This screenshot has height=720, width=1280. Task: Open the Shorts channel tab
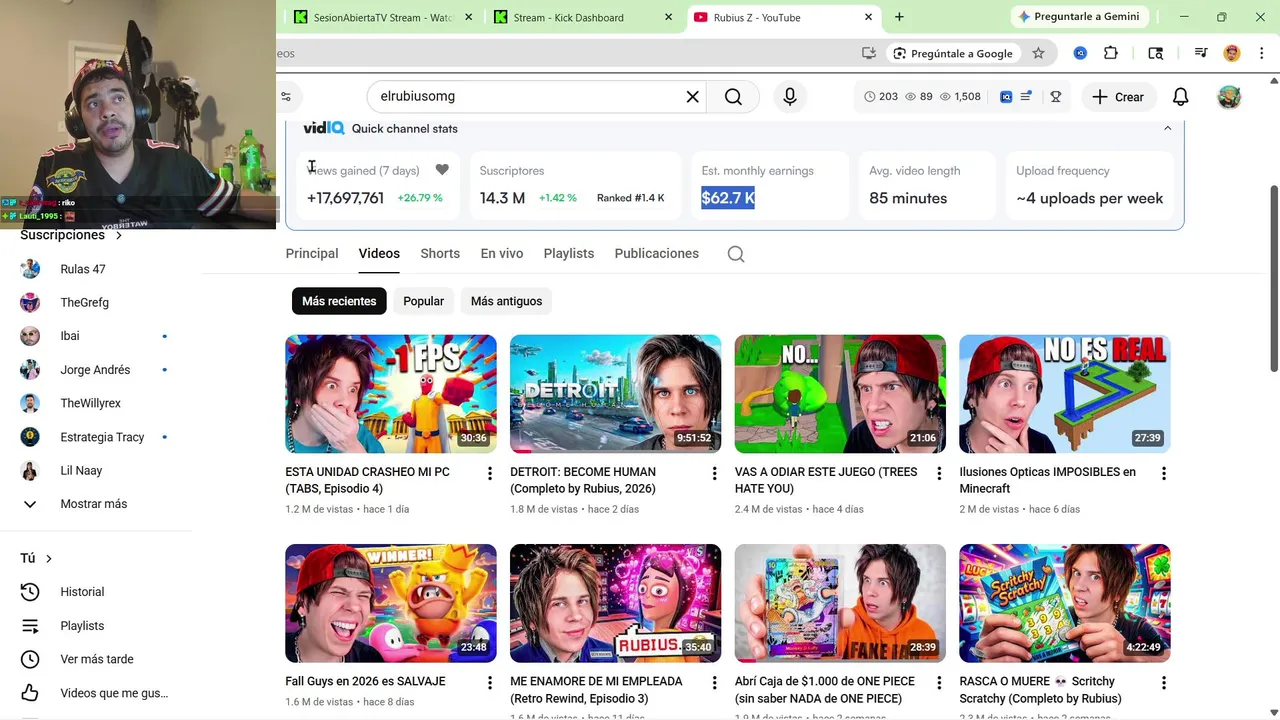tap(440, 254)
